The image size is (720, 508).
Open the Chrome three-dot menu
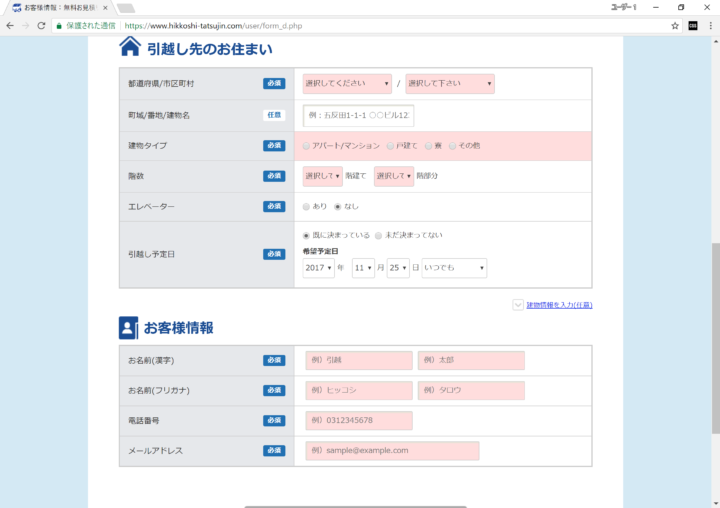pyautogui.click(x=710, y=26)
